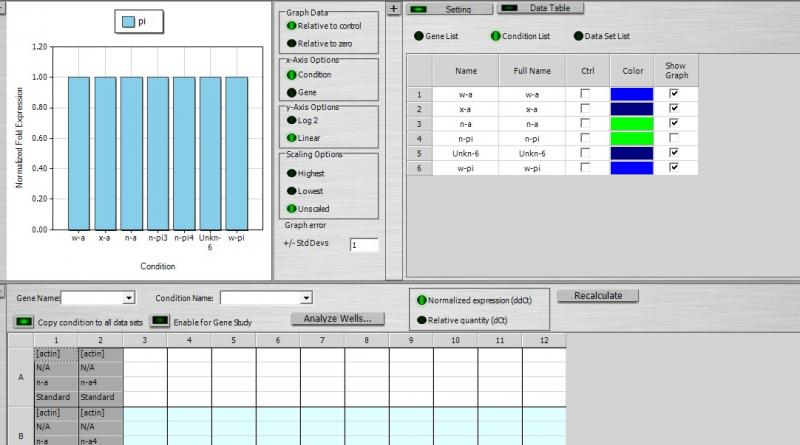Image resolution: width=800 pixels, height=445 pixels.
Task: Uncheck Show Graph for Unkn-6 row
Action: [x=674, y=152]
